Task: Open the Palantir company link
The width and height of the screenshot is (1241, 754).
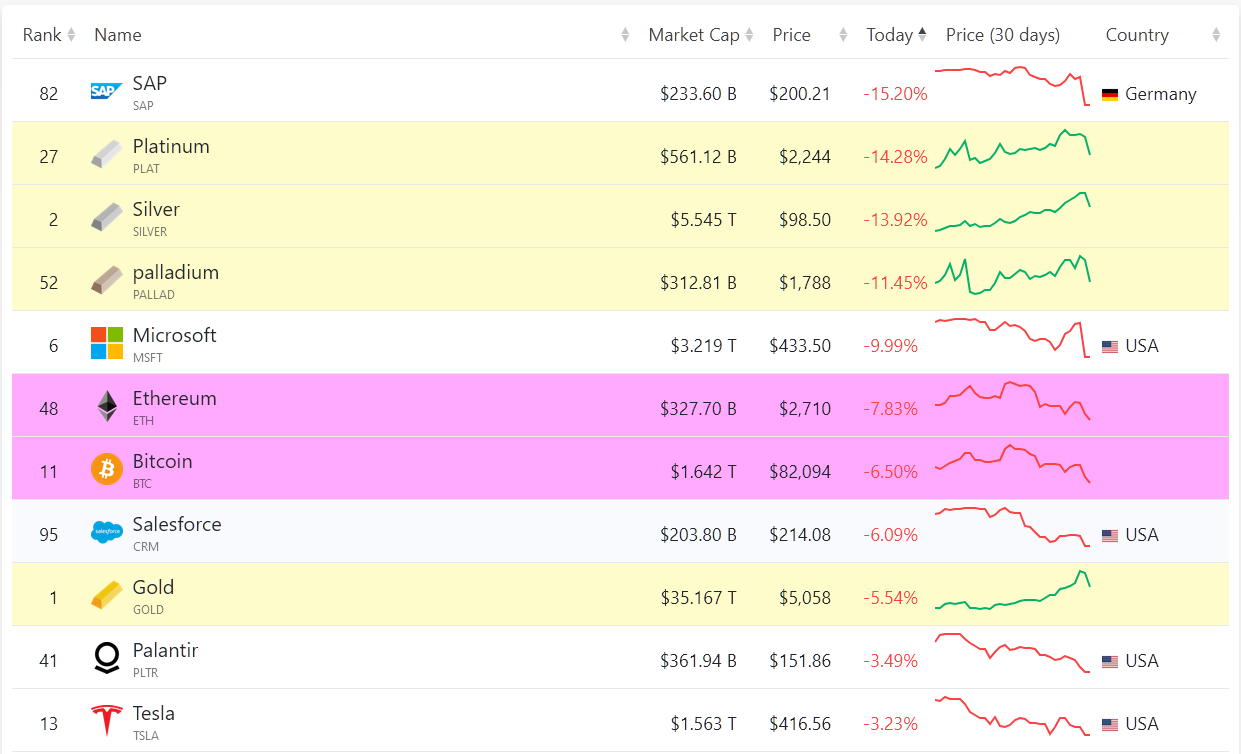Action: 165,650
